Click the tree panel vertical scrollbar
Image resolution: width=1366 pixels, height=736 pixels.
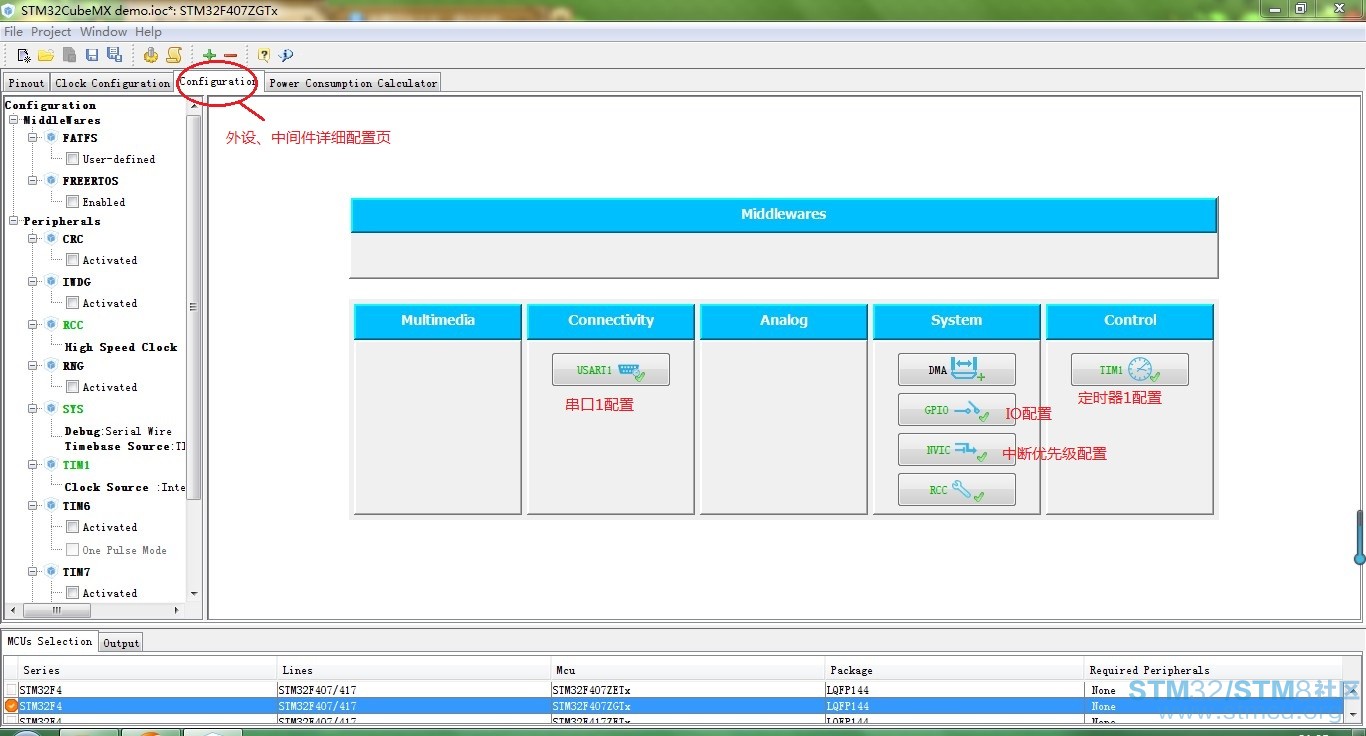click(194, 306)
